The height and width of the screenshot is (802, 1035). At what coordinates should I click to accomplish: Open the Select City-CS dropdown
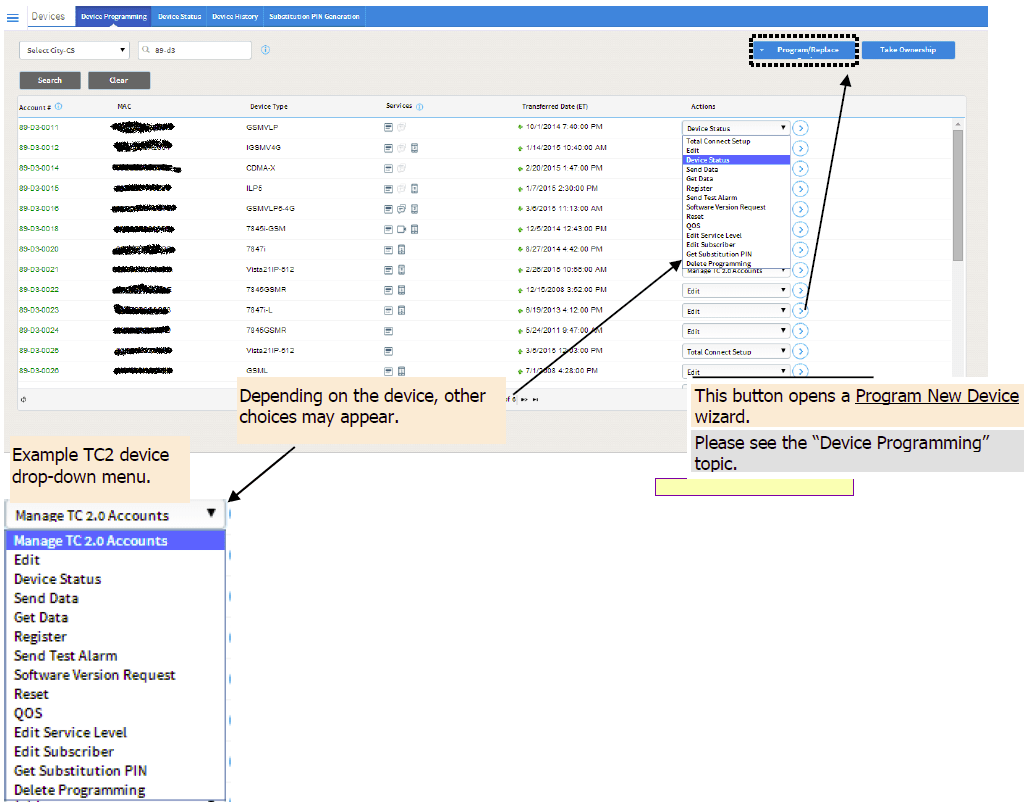(74, 50)
